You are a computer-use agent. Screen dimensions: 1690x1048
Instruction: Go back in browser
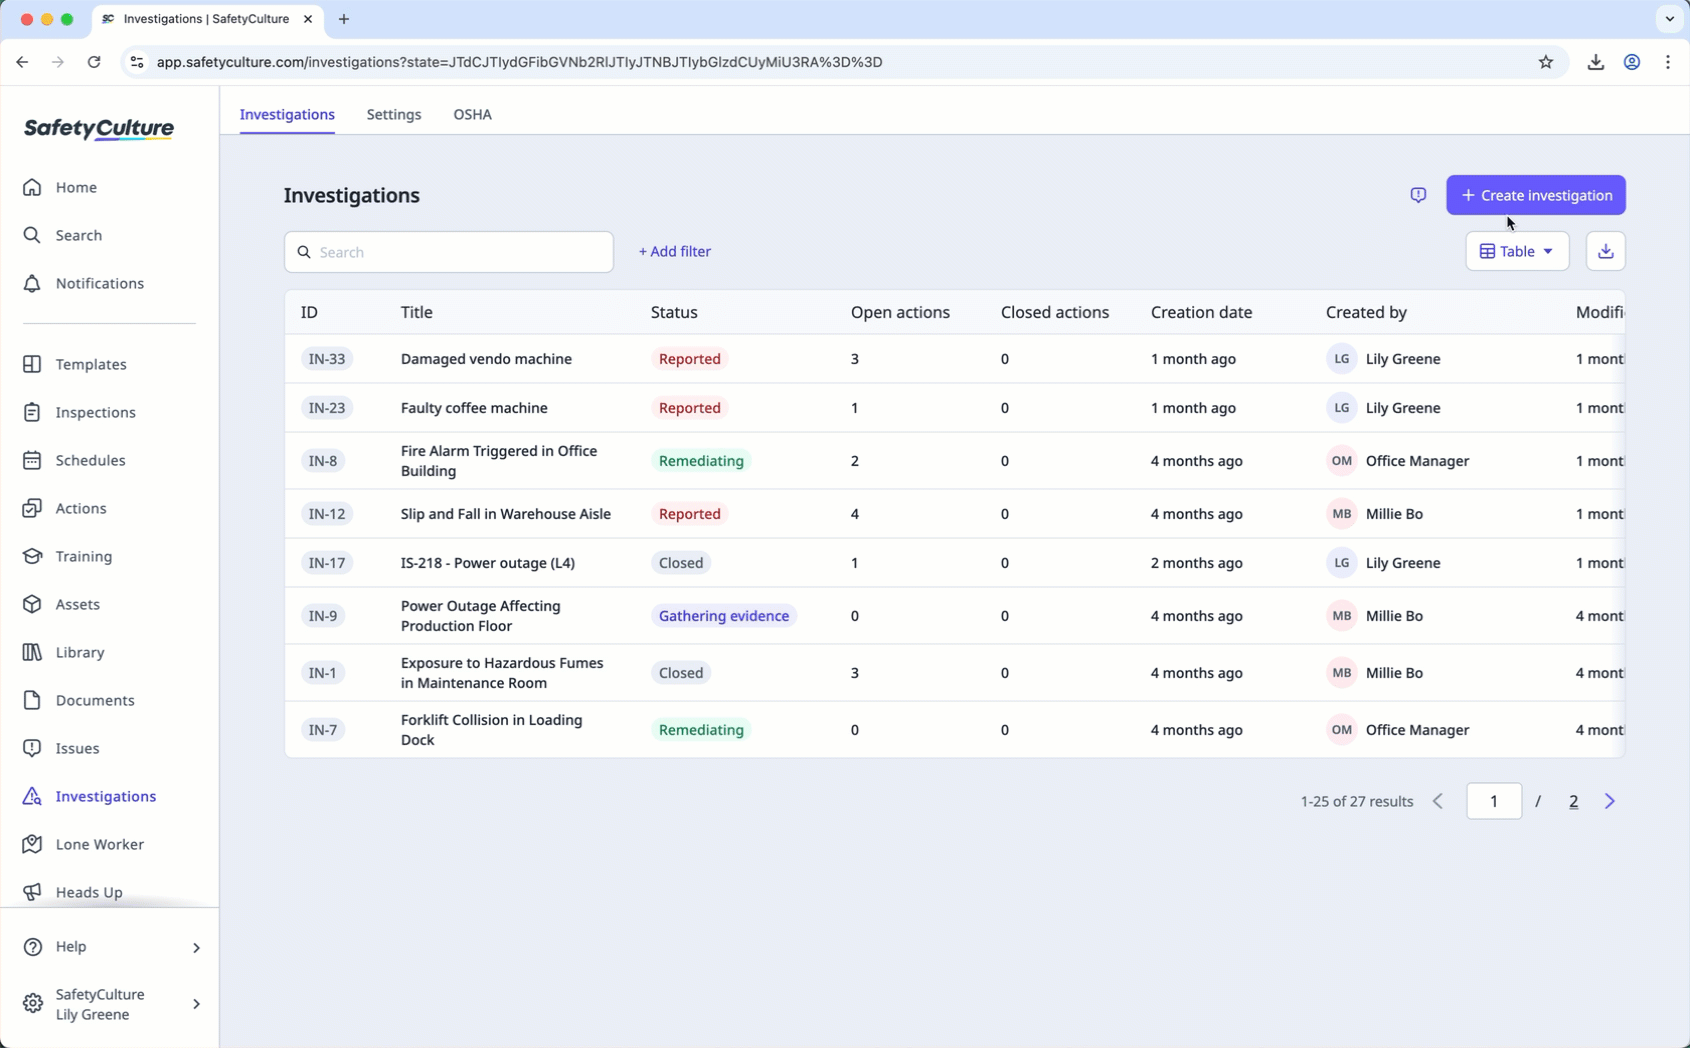[22, 62]
